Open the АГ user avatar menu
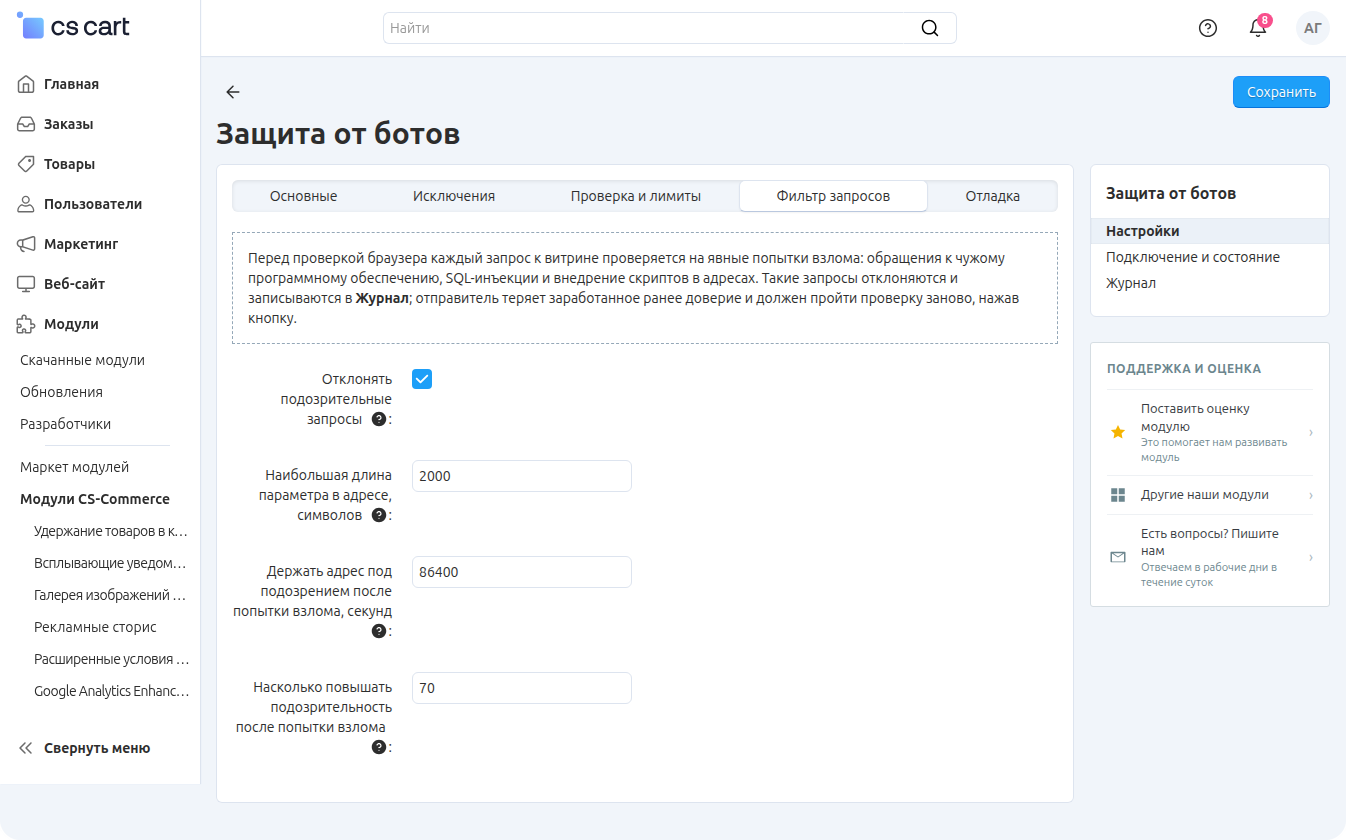1346x840 pixels. [1313, 28]
